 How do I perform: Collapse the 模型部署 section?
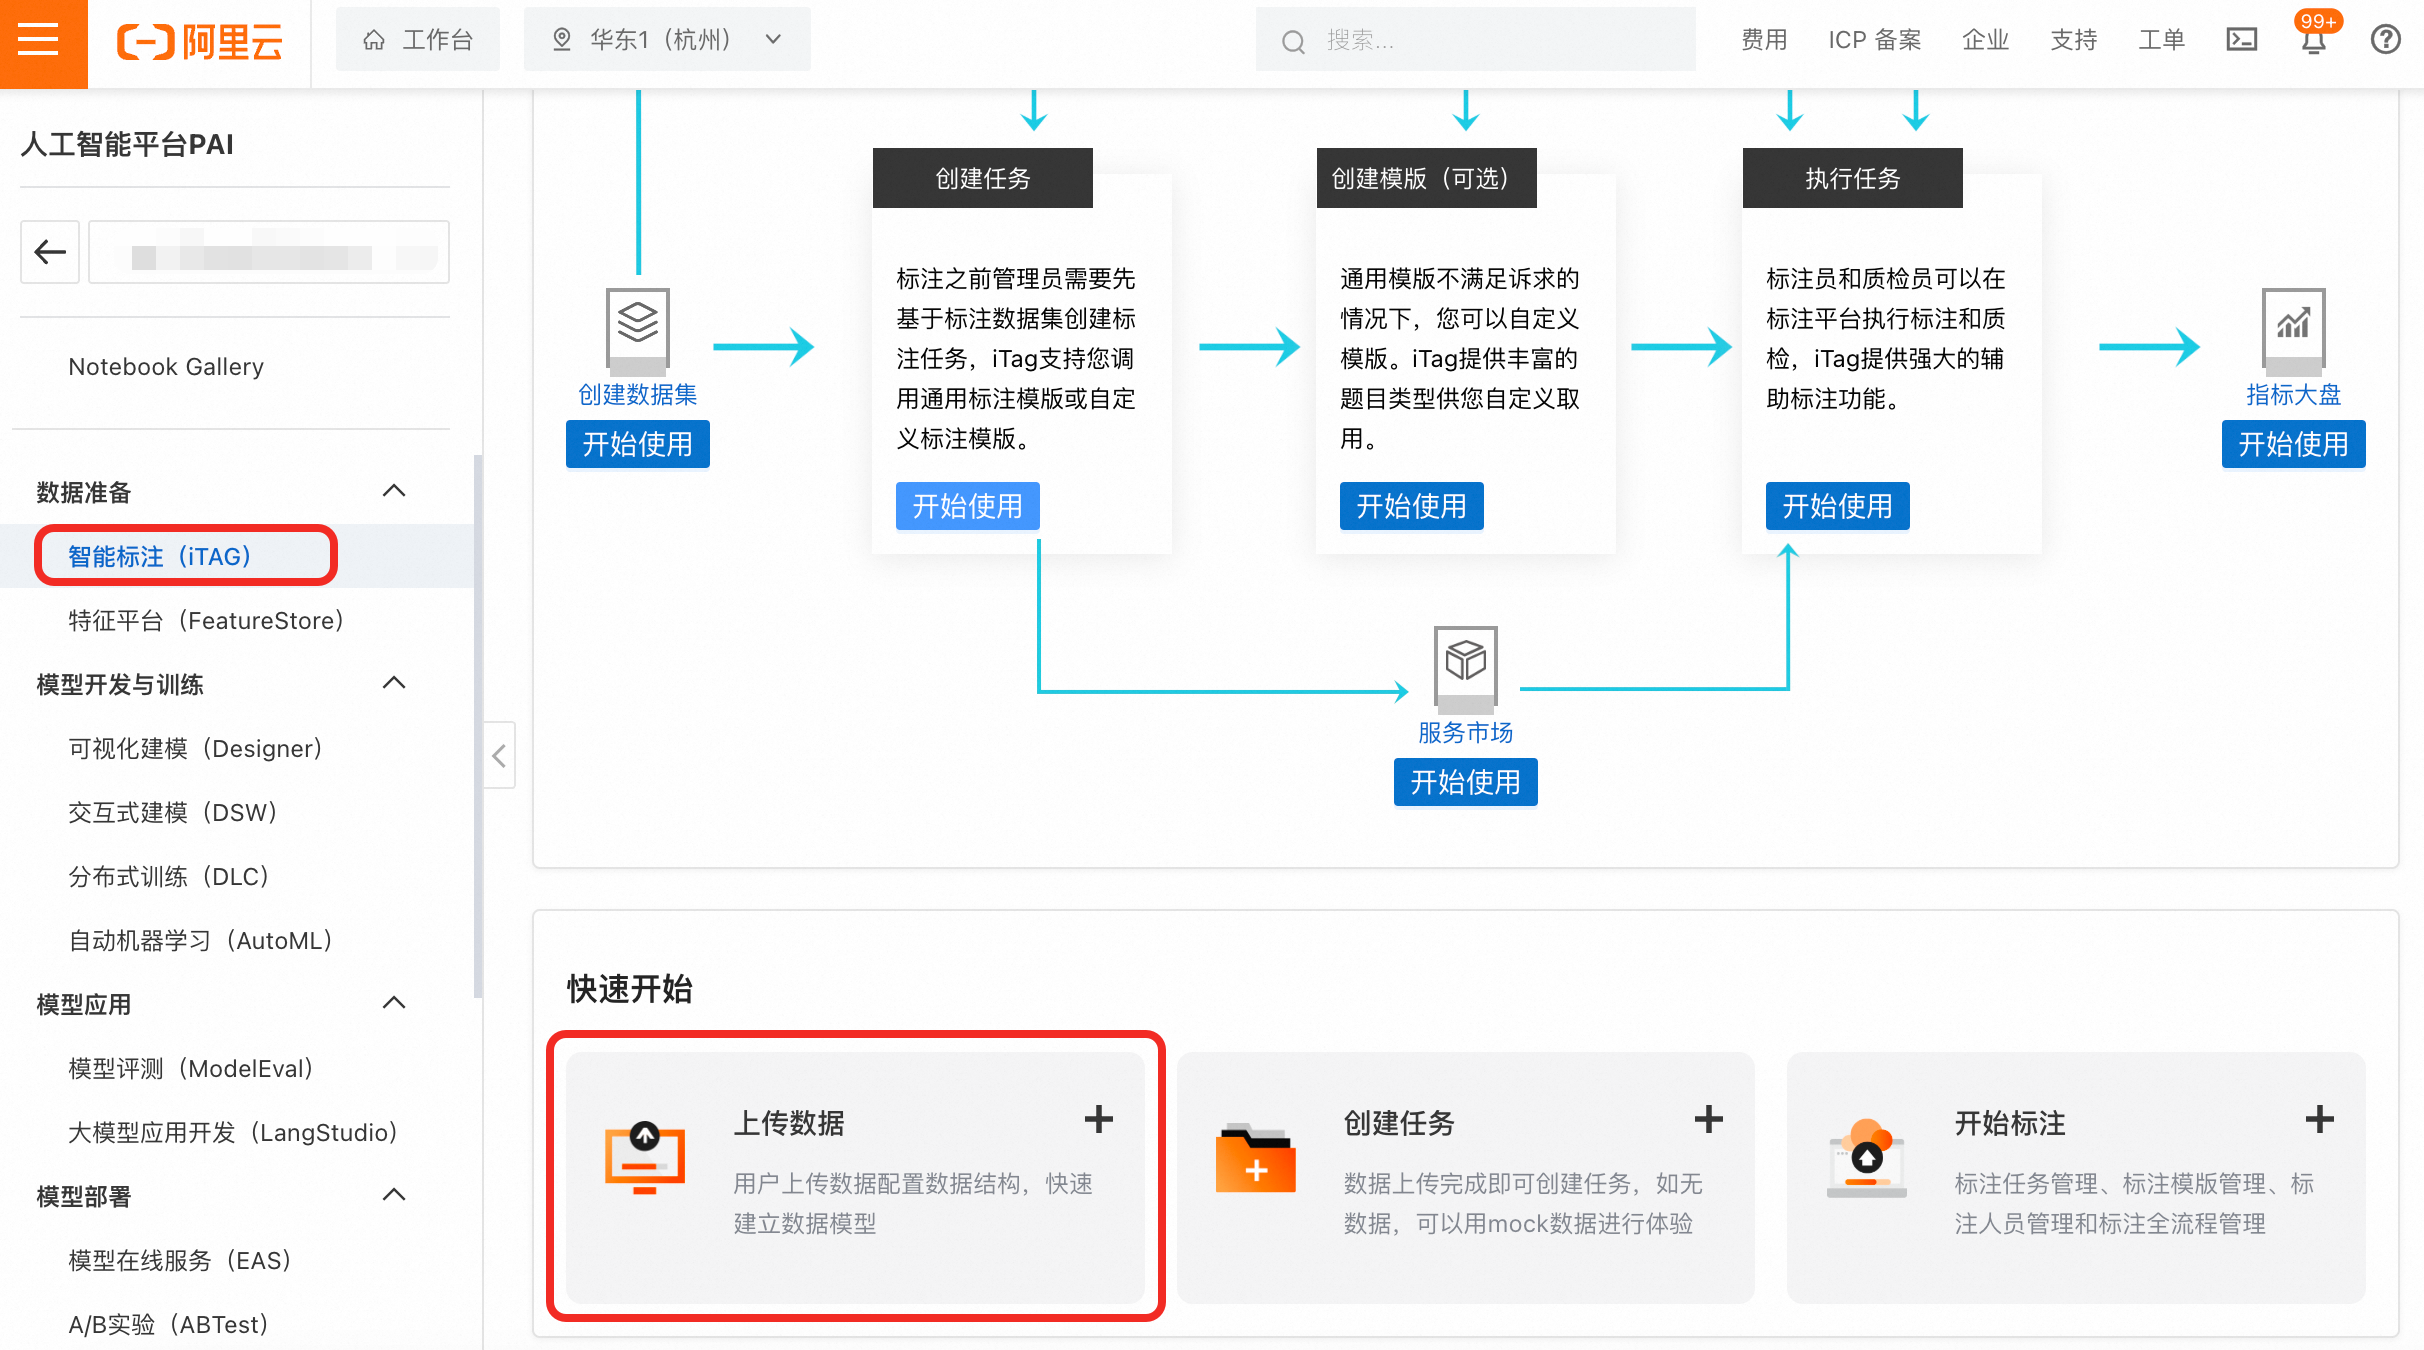pyautogui.click(x=394, y=1195)
